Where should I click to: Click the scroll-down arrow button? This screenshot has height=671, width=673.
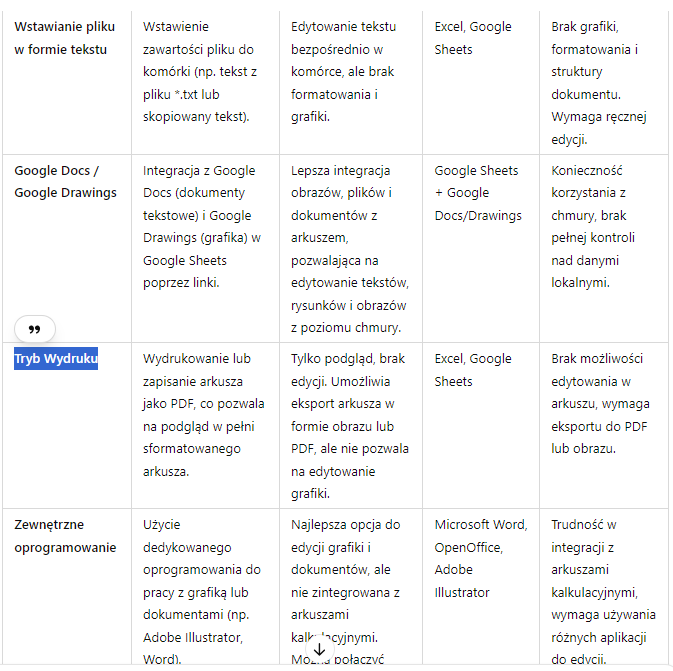click(319, 649)
